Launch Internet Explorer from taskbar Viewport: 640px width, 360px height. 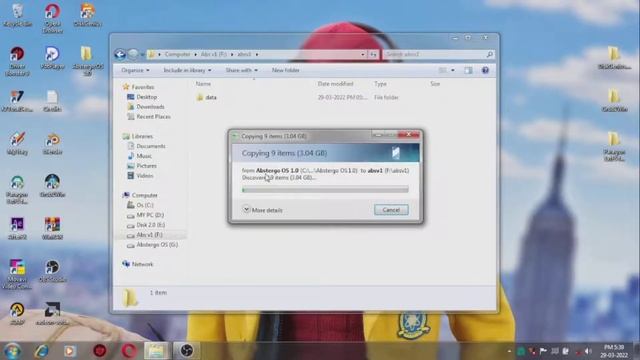(42, 351)
